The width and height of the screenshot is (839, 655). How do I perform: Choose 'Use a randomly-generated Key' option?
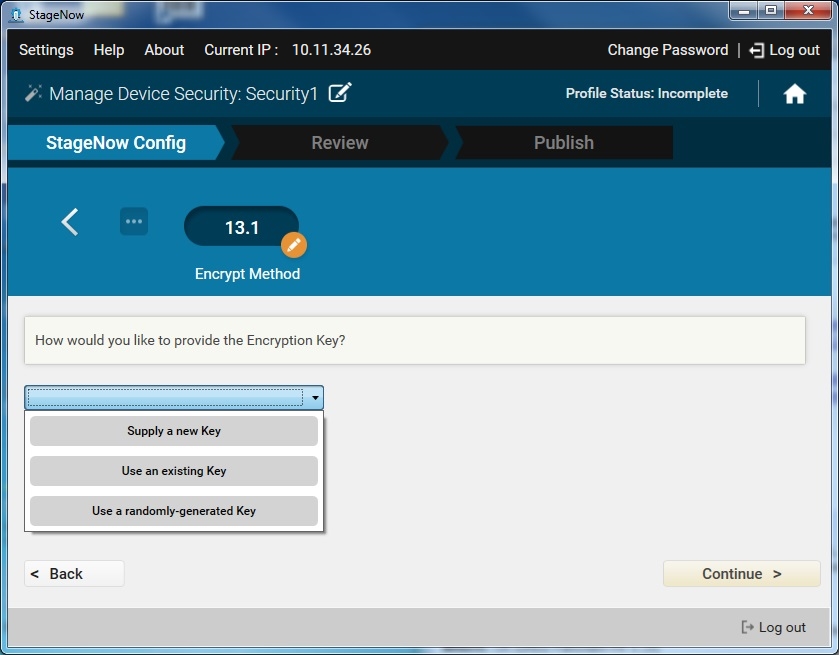click(174, 511)
